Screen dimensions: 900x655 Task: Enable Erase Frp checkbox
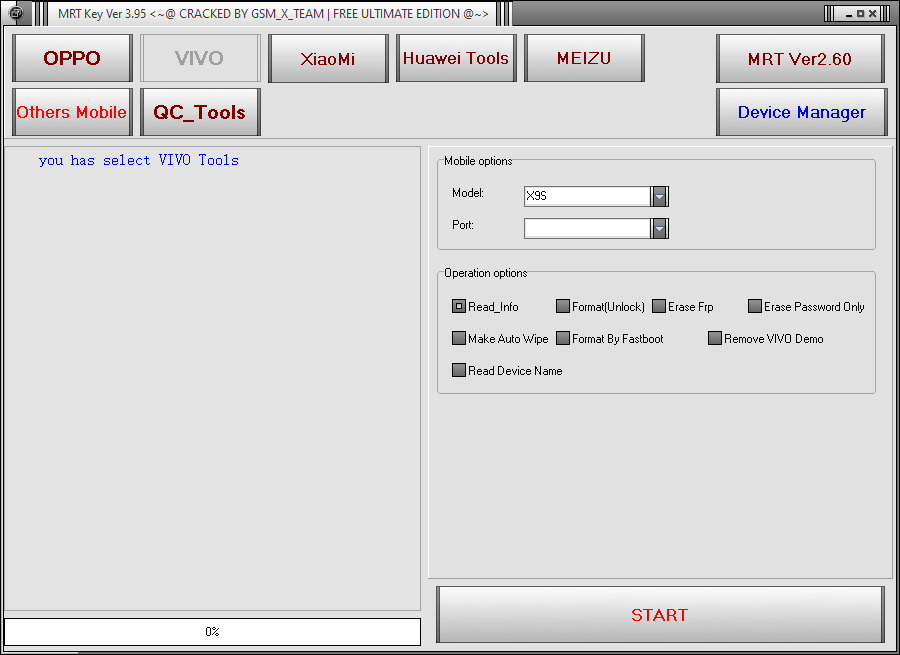659,306
